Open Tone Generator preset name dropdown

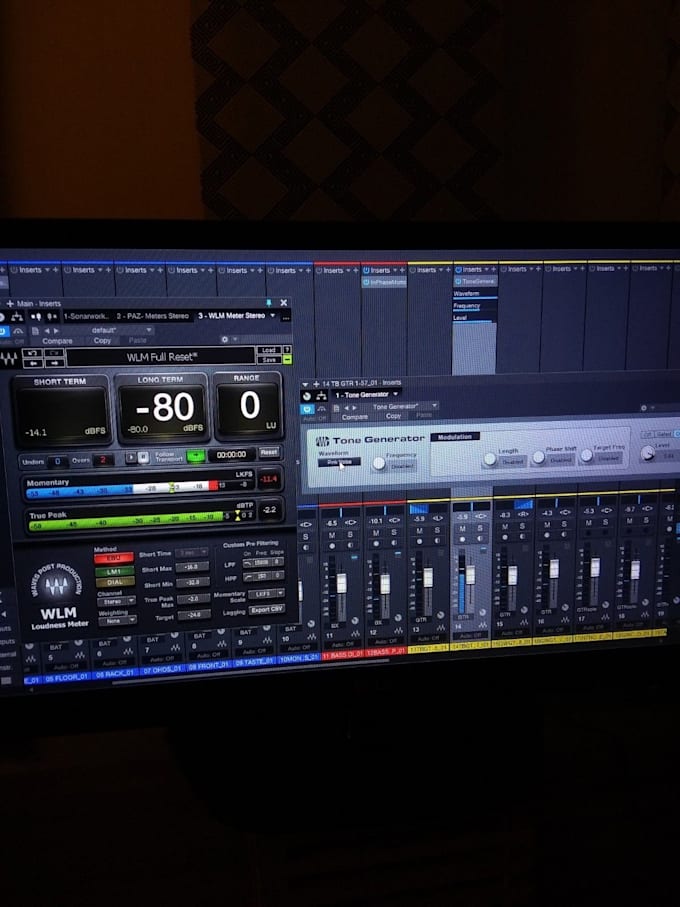pos(405,406)
